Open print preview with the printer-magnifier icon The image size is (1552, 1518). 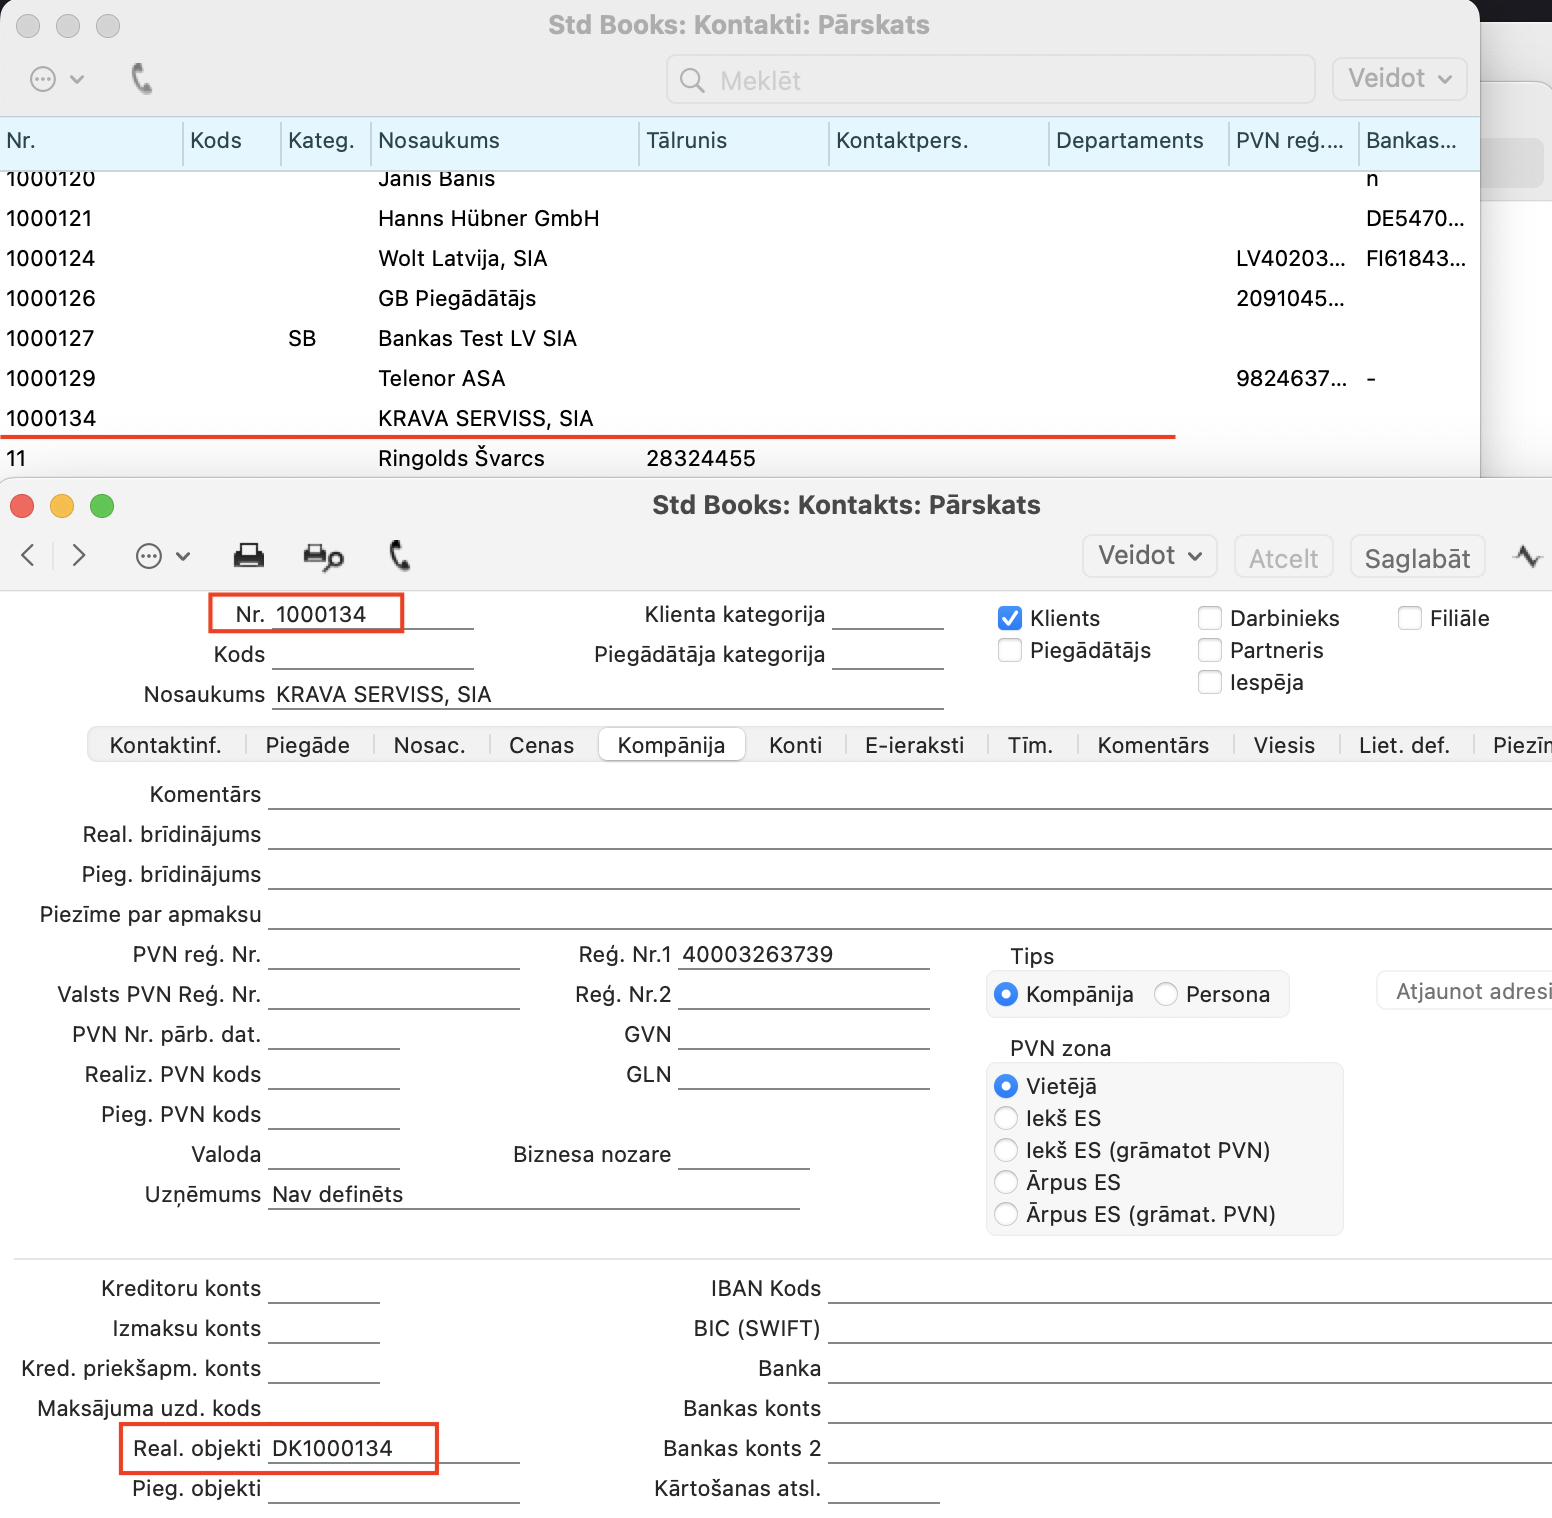(x=323, y=557)
